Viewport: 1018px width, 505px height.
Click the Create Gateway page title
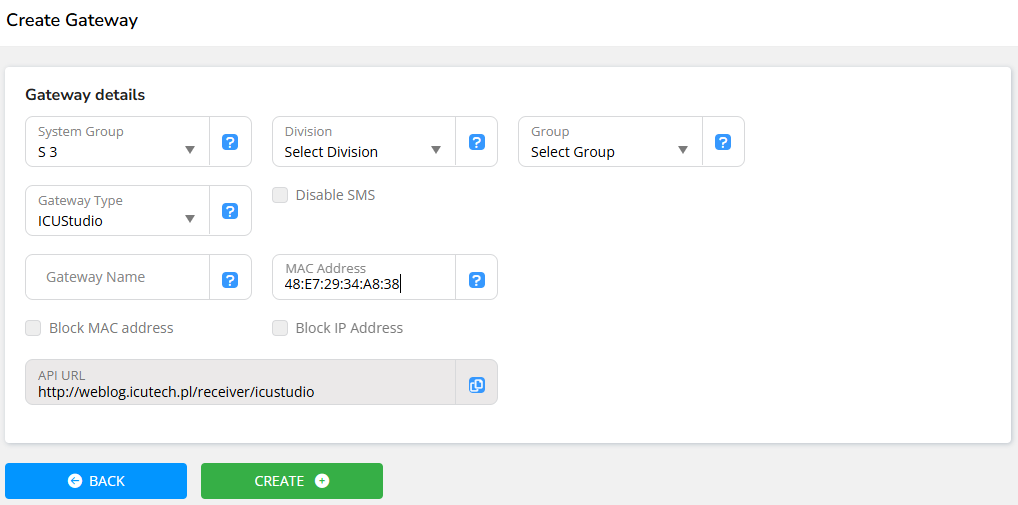[x=72, y=20]
